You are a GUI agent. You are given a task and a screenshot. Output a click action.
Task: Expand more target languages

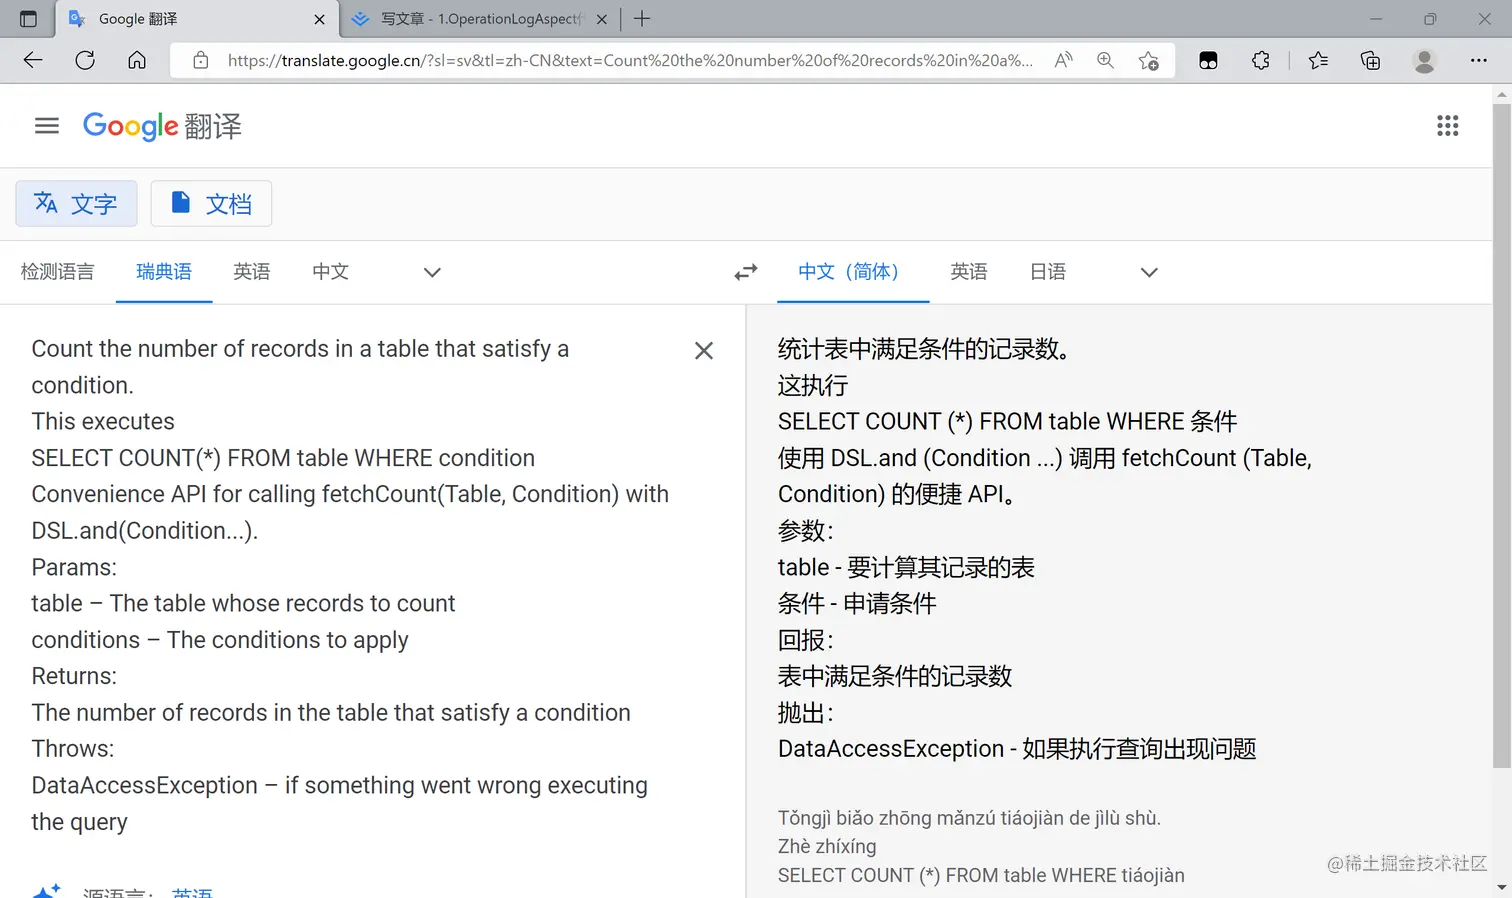click(1149, 272)
